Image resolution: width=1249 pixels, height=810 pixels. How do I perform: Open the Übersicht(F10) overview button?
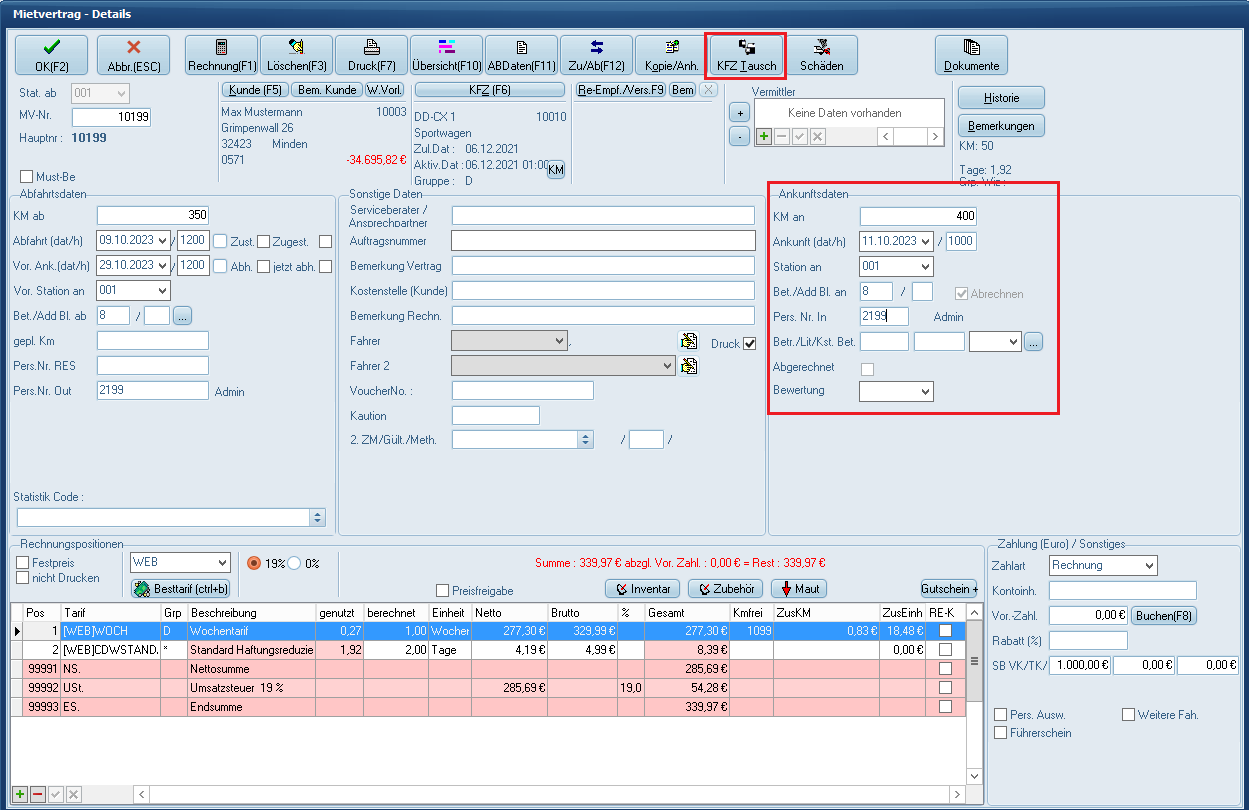tap(446, 55)
